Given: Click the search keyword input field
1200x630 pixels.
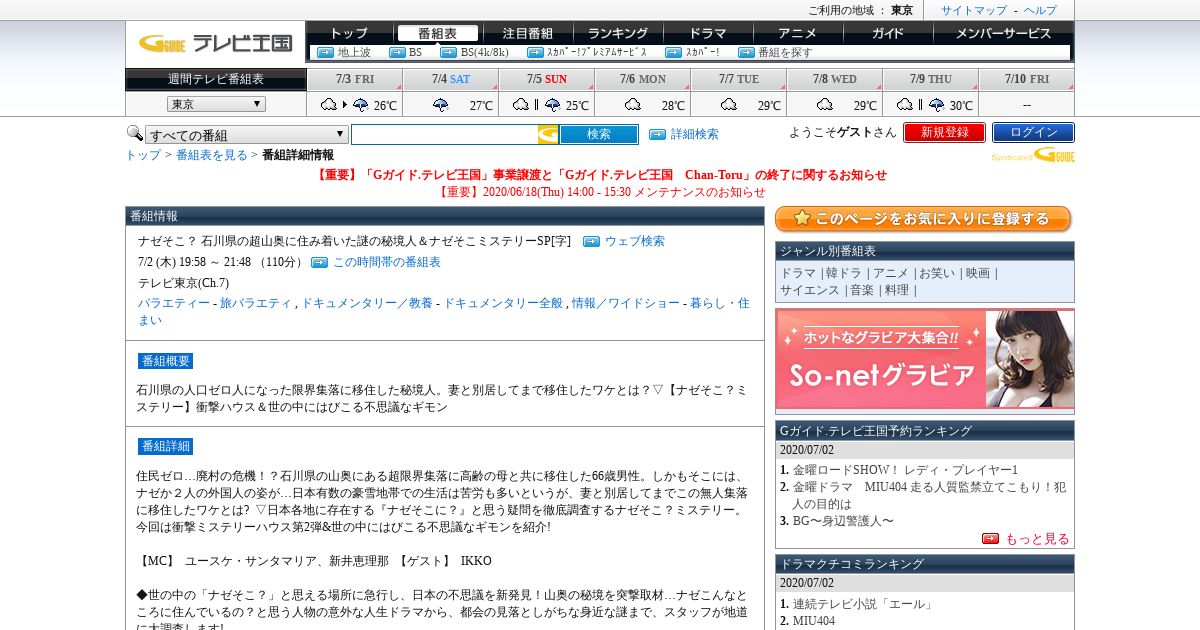Looking at the screenshot, I should click(x=444, y=134).
